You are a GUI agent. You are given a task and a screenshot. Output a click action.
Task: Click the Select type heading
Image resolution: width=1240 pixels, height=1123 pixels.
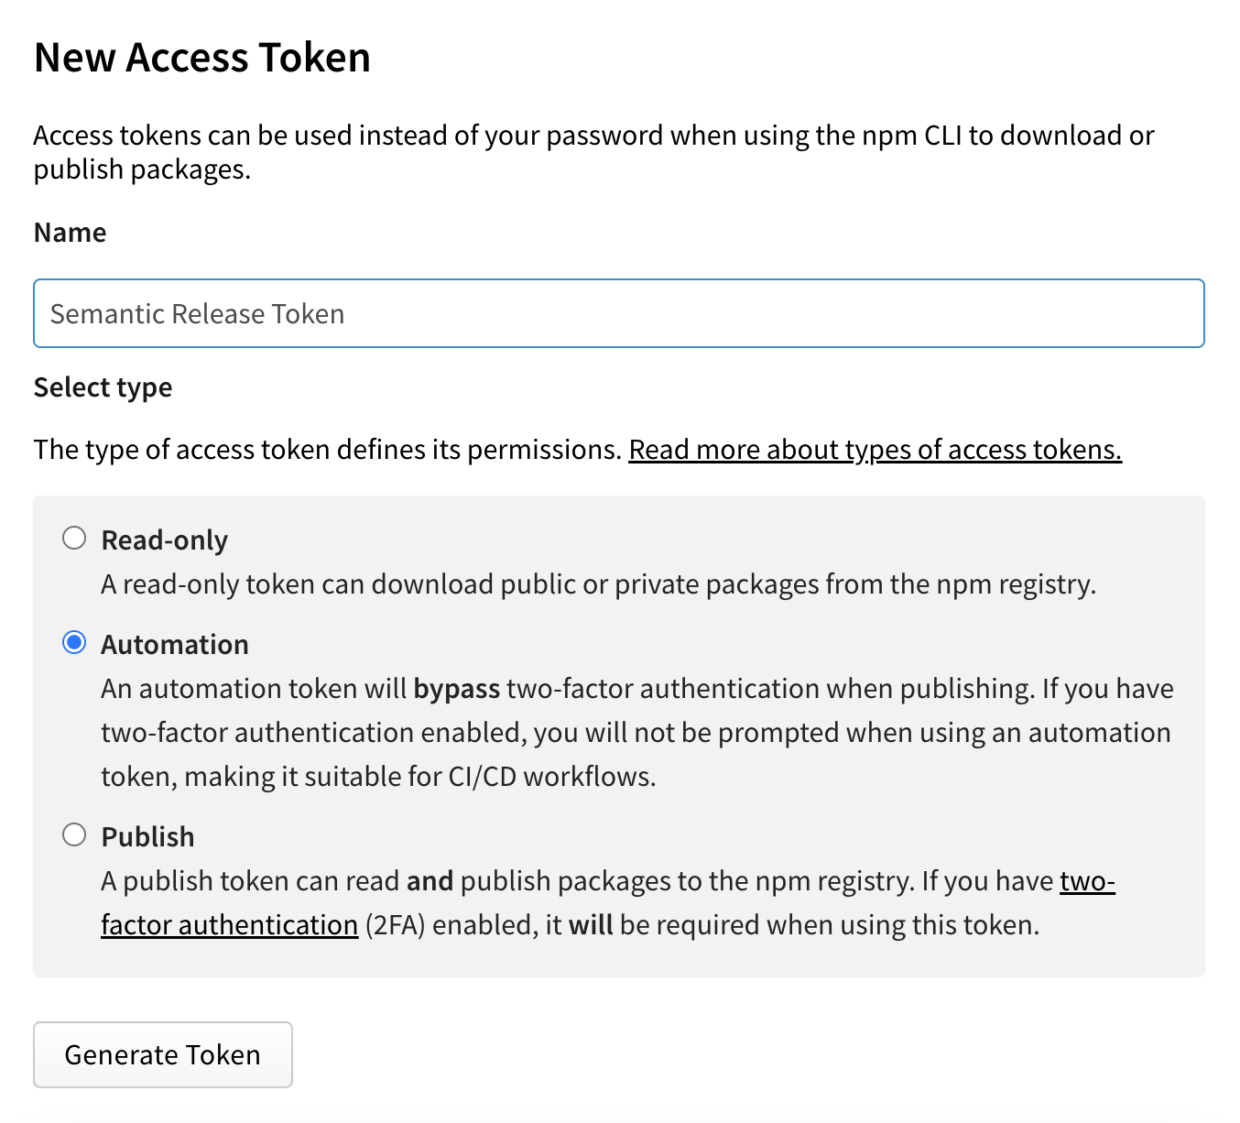103,387
